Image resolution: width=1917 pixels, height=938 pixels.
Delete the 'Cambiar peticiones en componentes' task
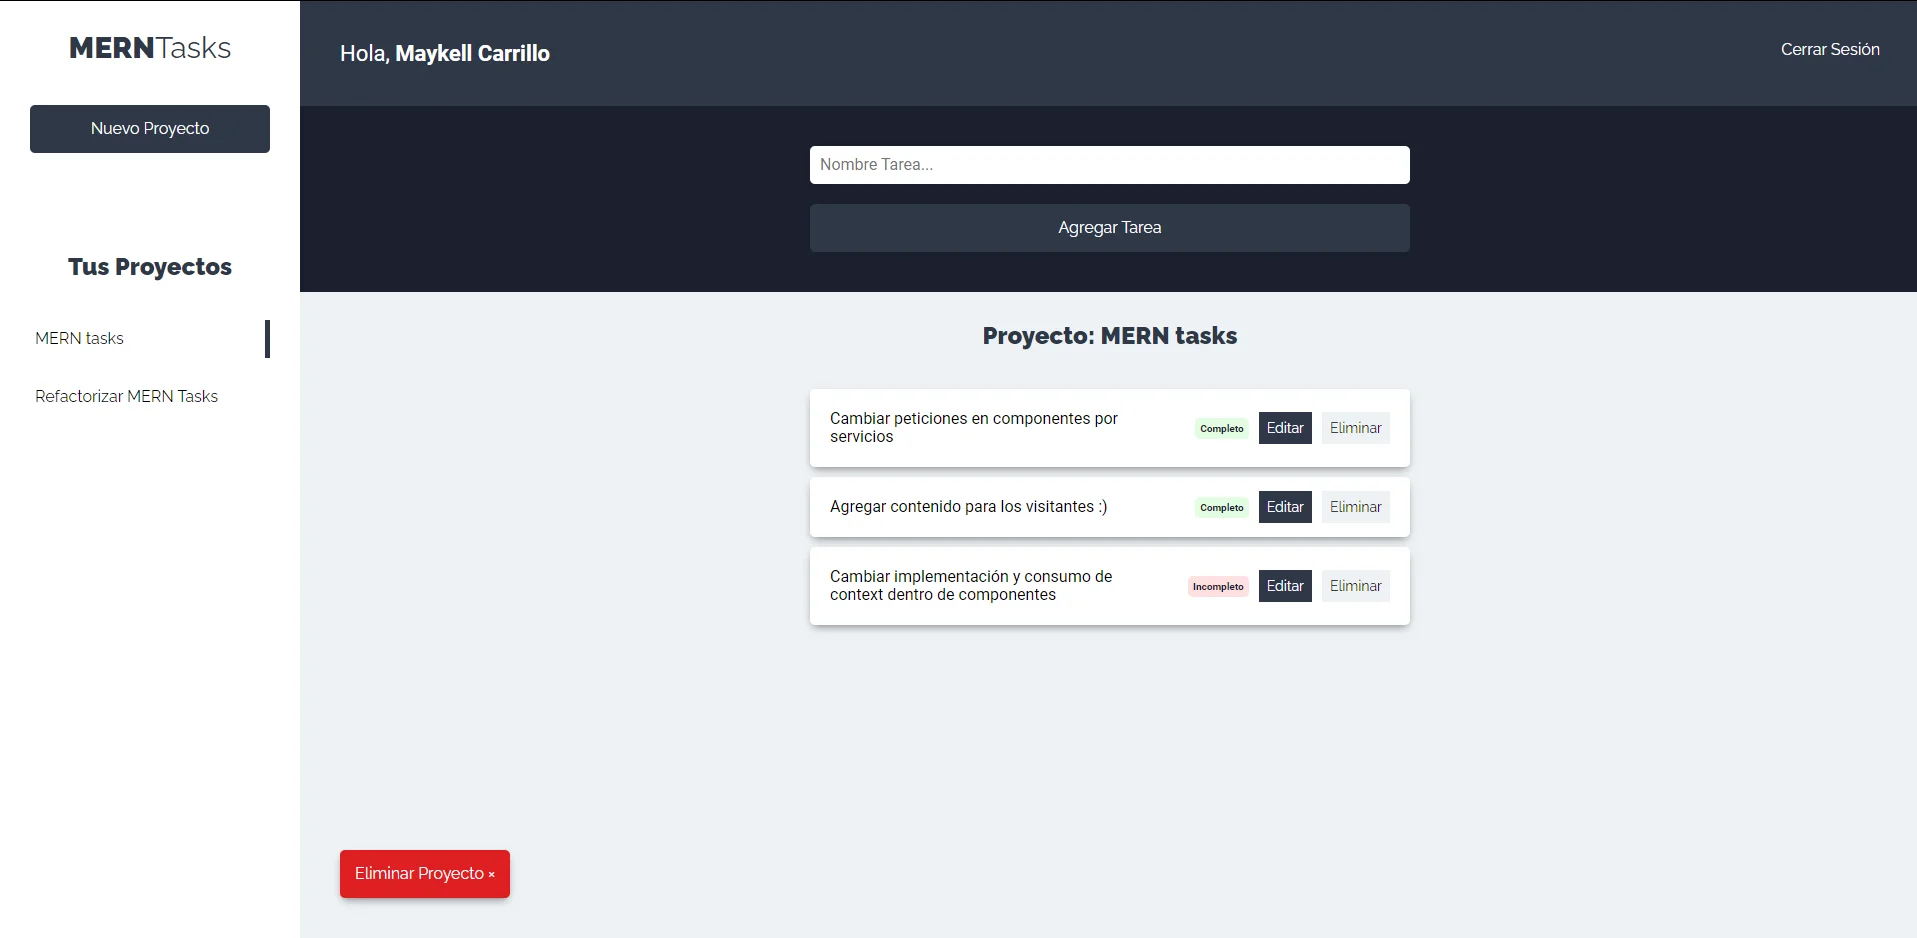pyautogui.click(x=1356, y=428)
